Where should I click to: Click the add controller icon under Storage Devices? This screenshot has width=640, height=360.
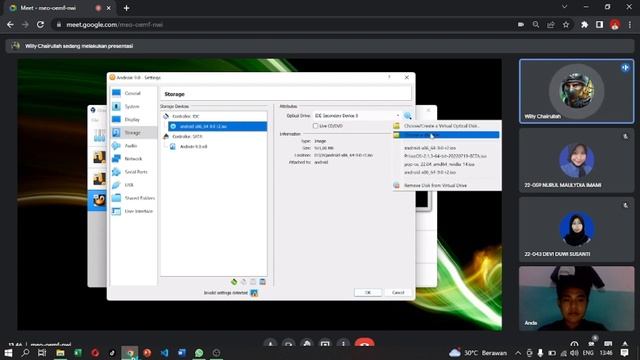click(x=234, y=282)
